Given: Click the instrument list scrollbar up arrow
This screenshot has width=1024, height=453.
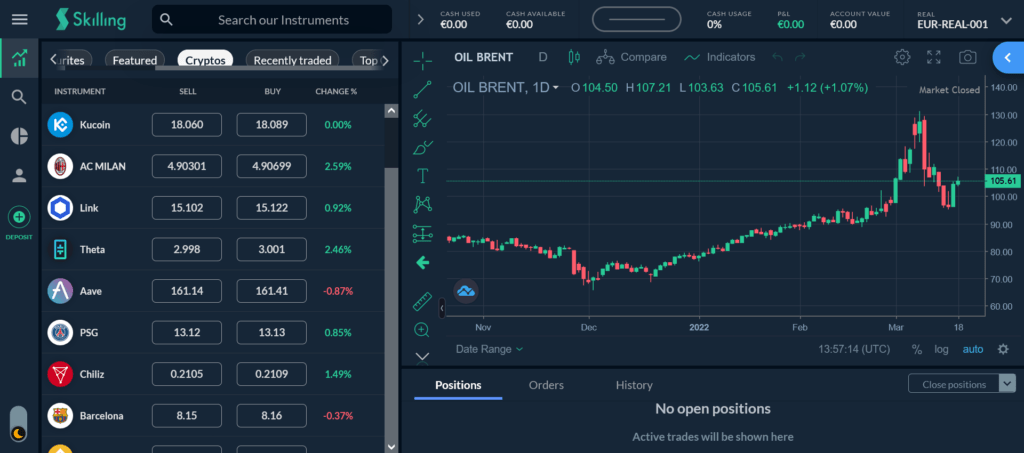Looking at the screenshot, I should tap(391, 111).
